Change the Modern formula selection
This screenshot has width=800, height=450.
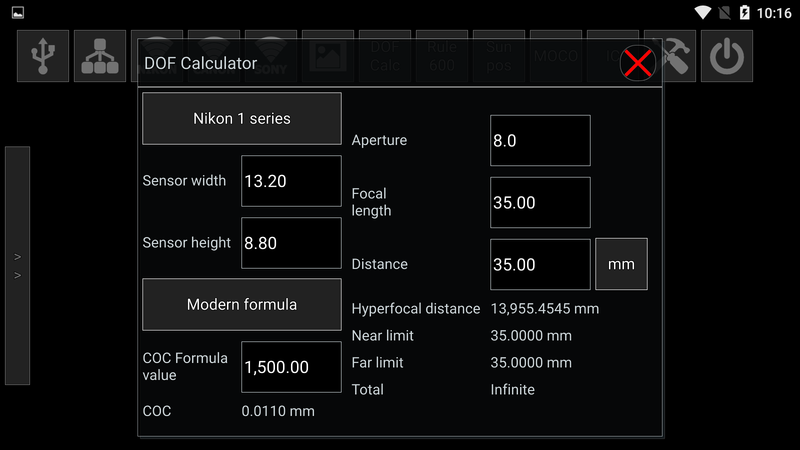coord(242,305)
